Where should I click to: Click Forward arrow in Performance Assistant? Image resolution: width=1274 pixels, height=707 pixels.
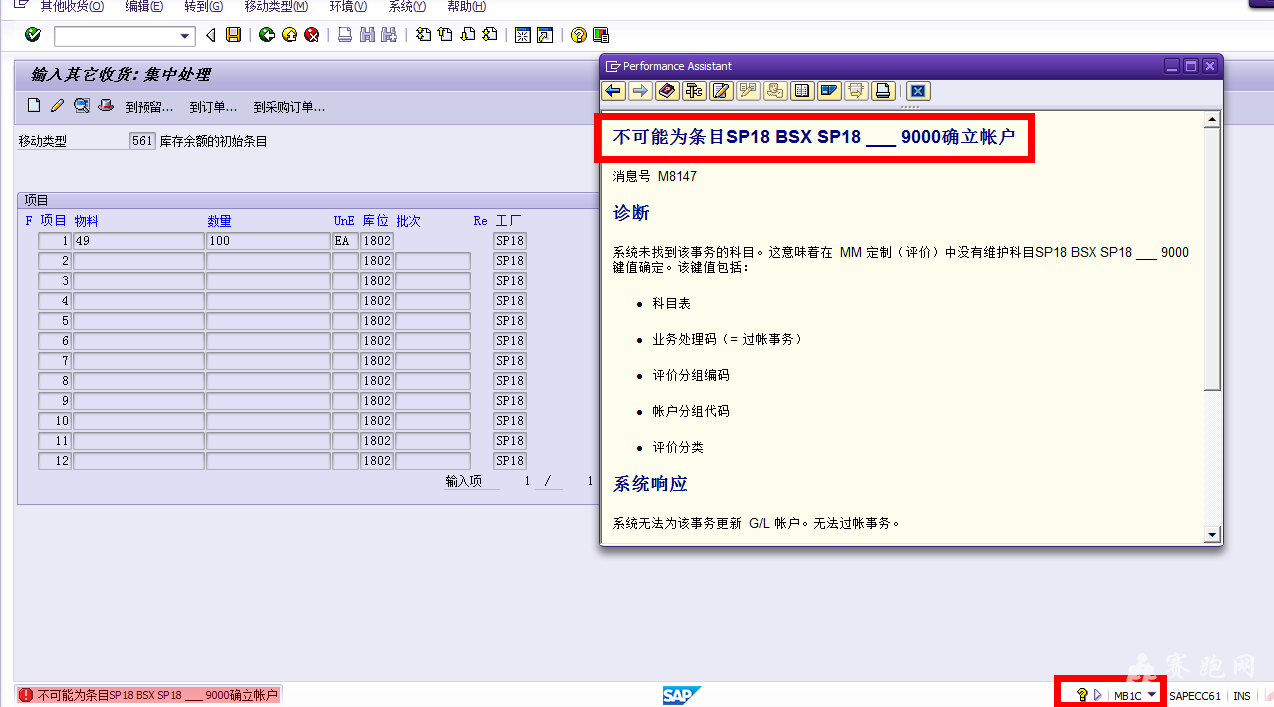[x=640, y=91]
